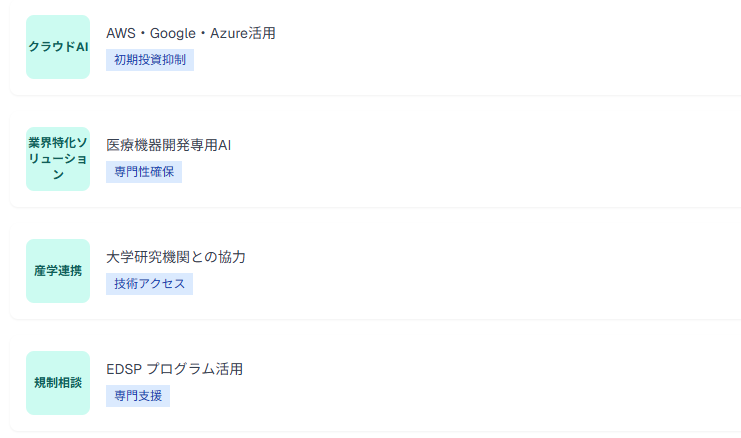Click the 専門性確保 tag label
Screen dimensions: 741x438
coord(144,172)
